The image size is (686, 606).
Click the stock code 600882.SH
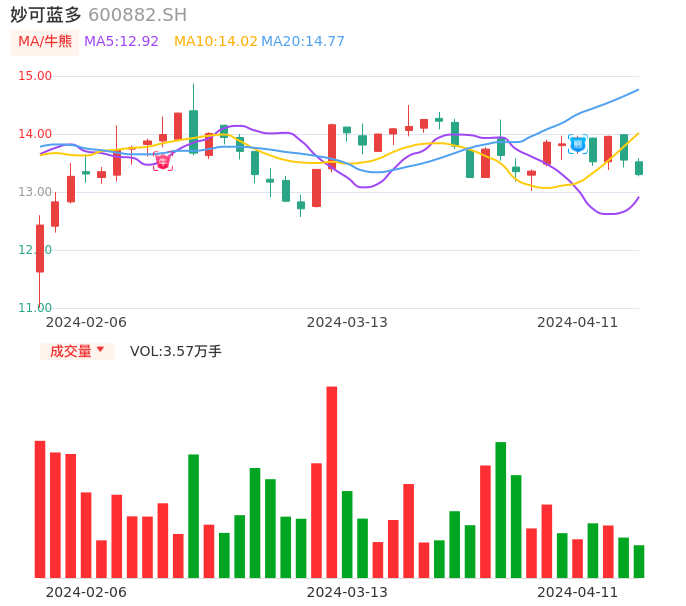pos(138,15)
